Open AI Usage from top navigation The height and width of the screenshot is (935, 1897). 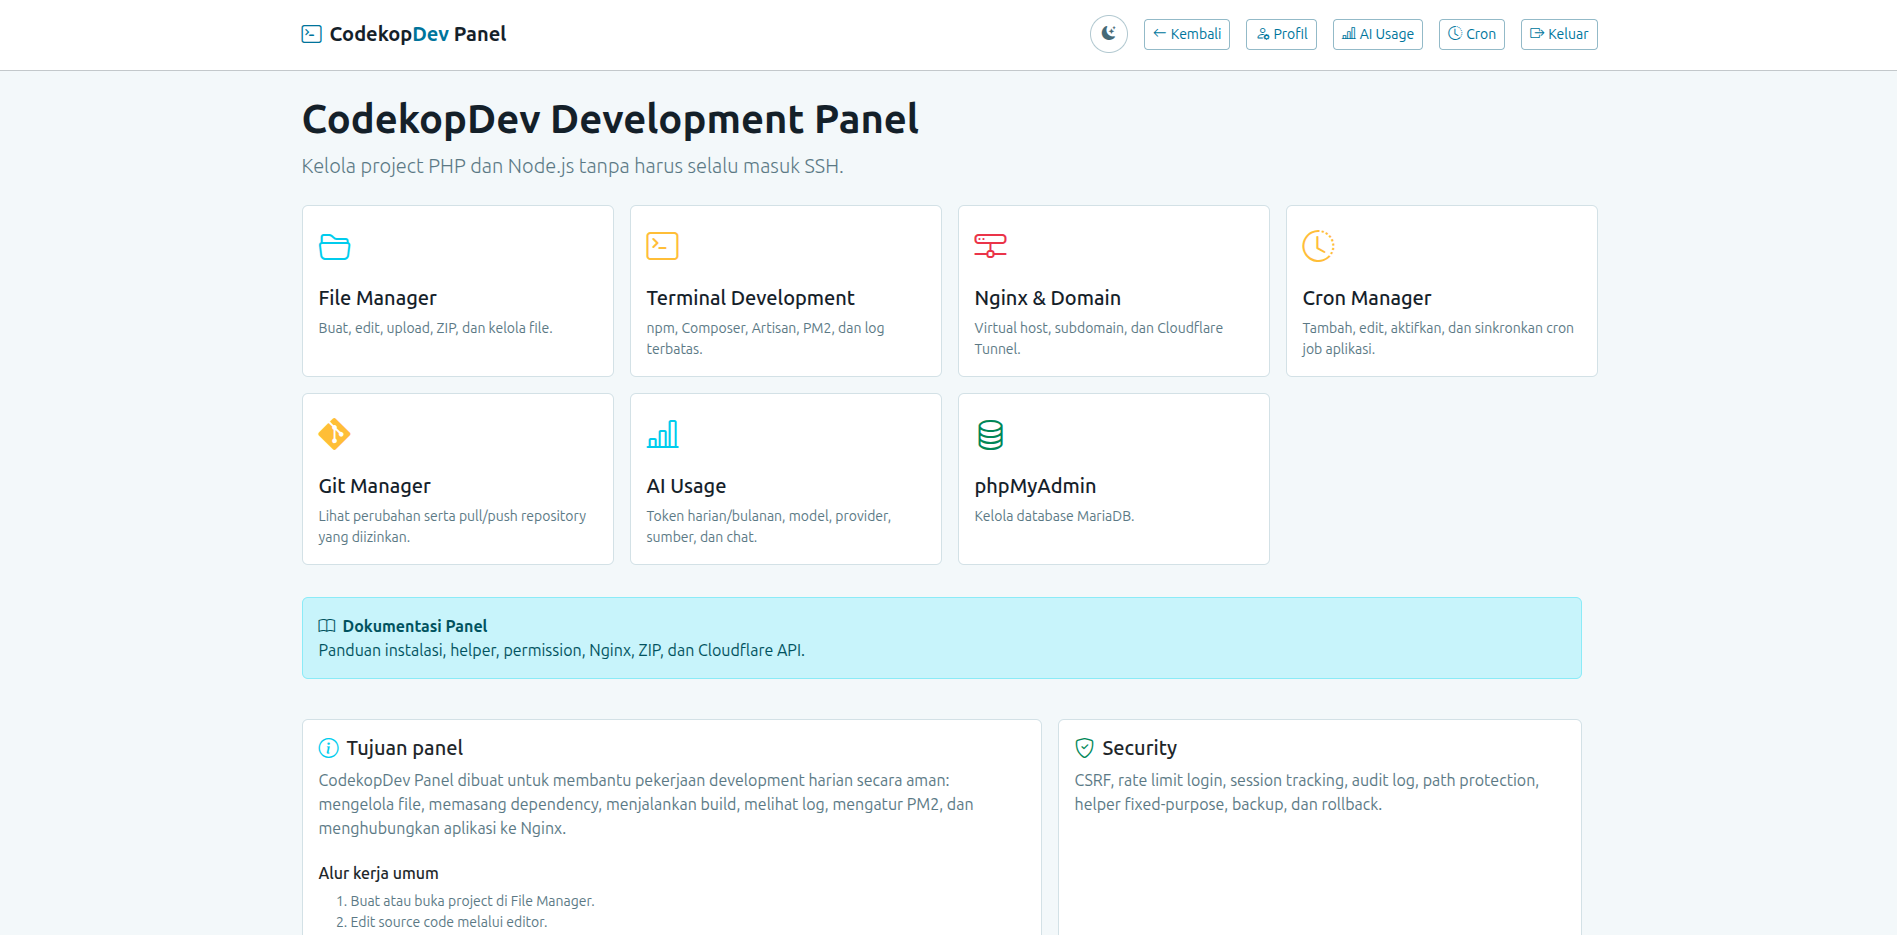click(x=1377, y=34)
